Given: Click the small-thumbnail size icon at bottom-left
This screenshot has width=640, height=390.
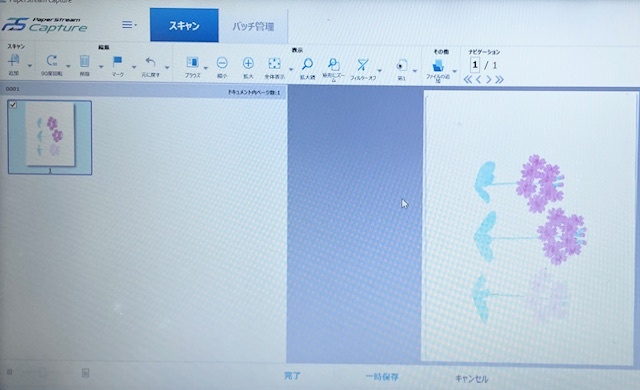Looking at the screenshot, I should tap(9, 372).
